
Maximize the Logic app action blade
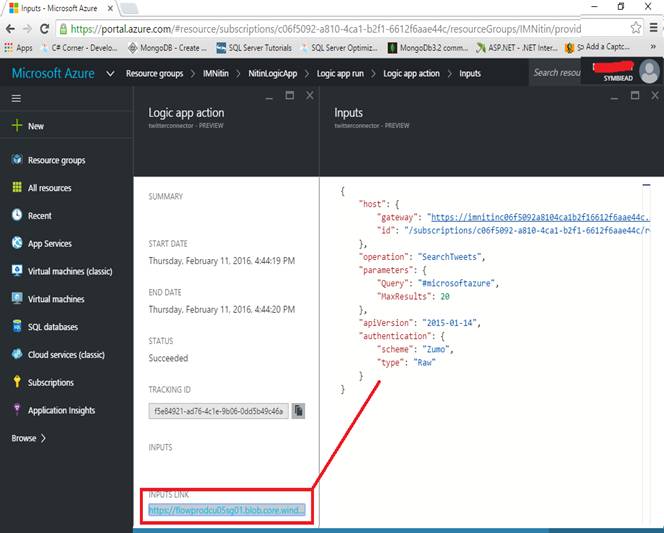290,95
